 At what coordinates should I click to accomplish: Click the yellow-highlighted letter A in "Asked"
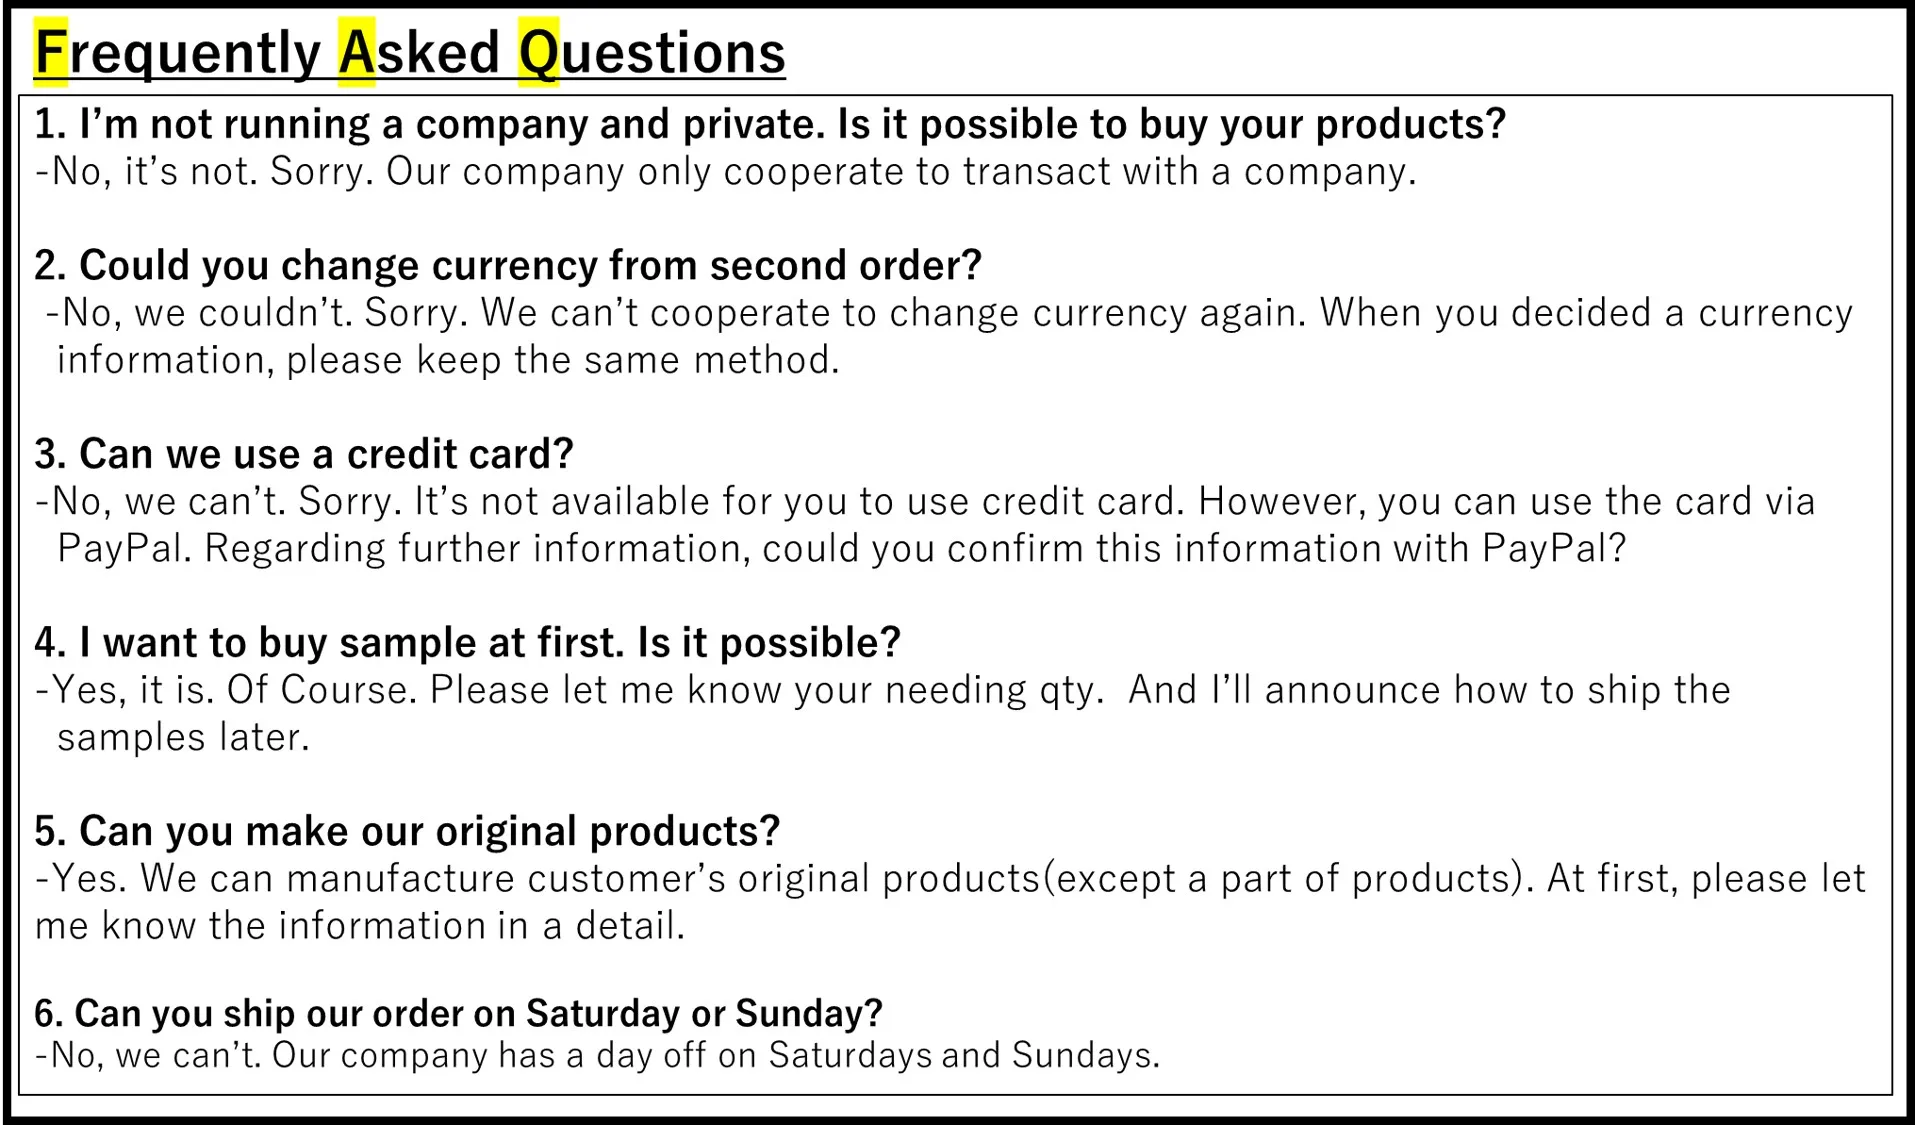pyautogui.click(x=356, y=52)
